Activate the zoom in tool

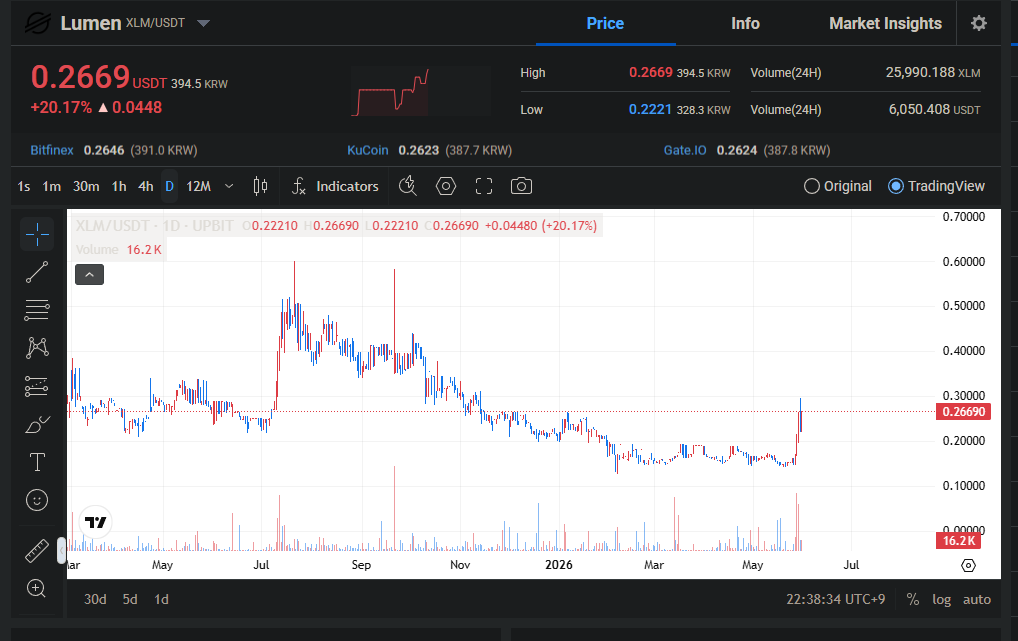click(37, 588)
